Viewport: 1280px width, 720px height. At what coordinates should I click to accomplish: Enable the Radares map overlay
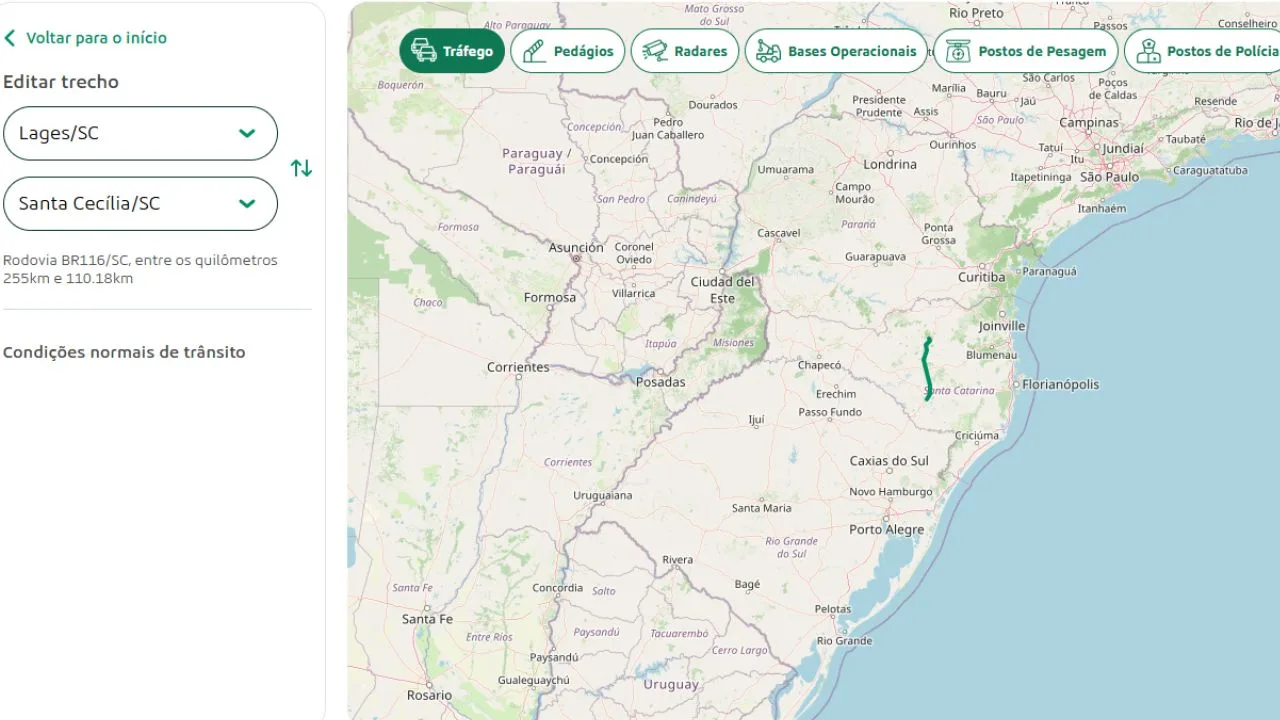[685, 50]
